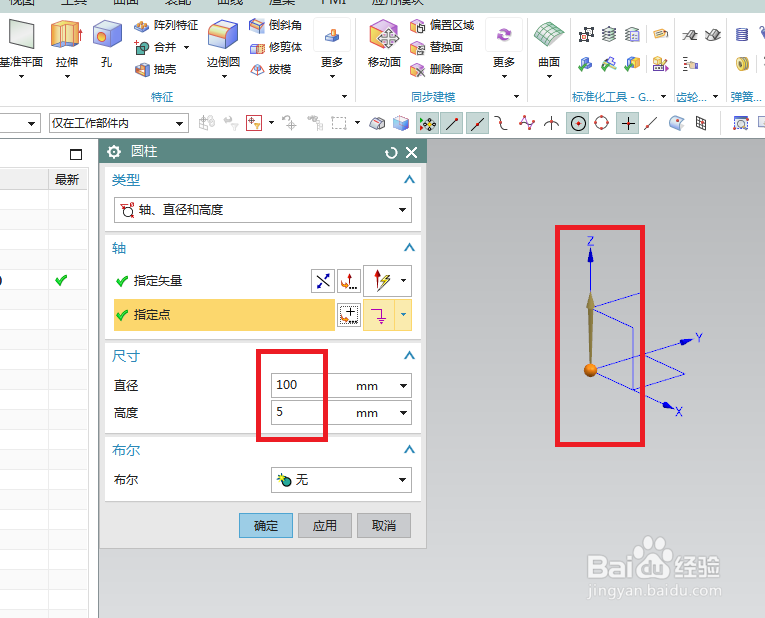
Task: Click the orange origin point handle
Action: tap(590, 370)
